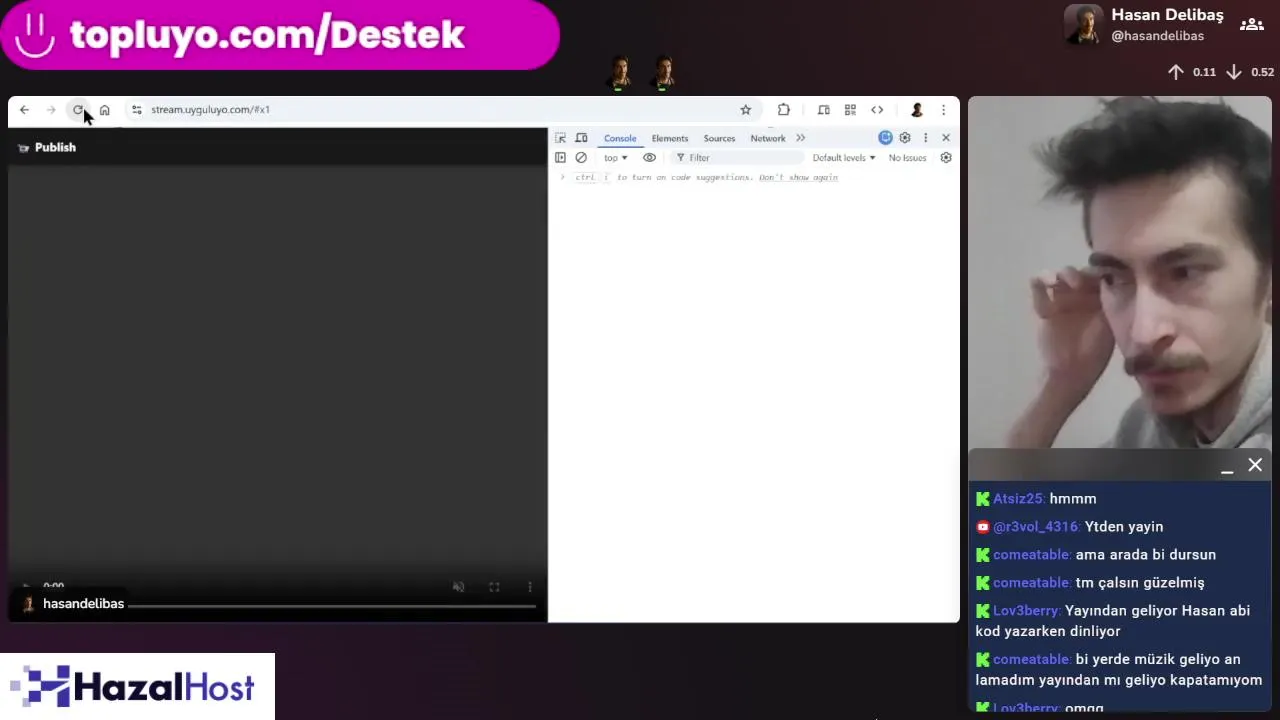Open the participants people icon
Viewport: 1280px width, 720px height.
pos(1251,25)
